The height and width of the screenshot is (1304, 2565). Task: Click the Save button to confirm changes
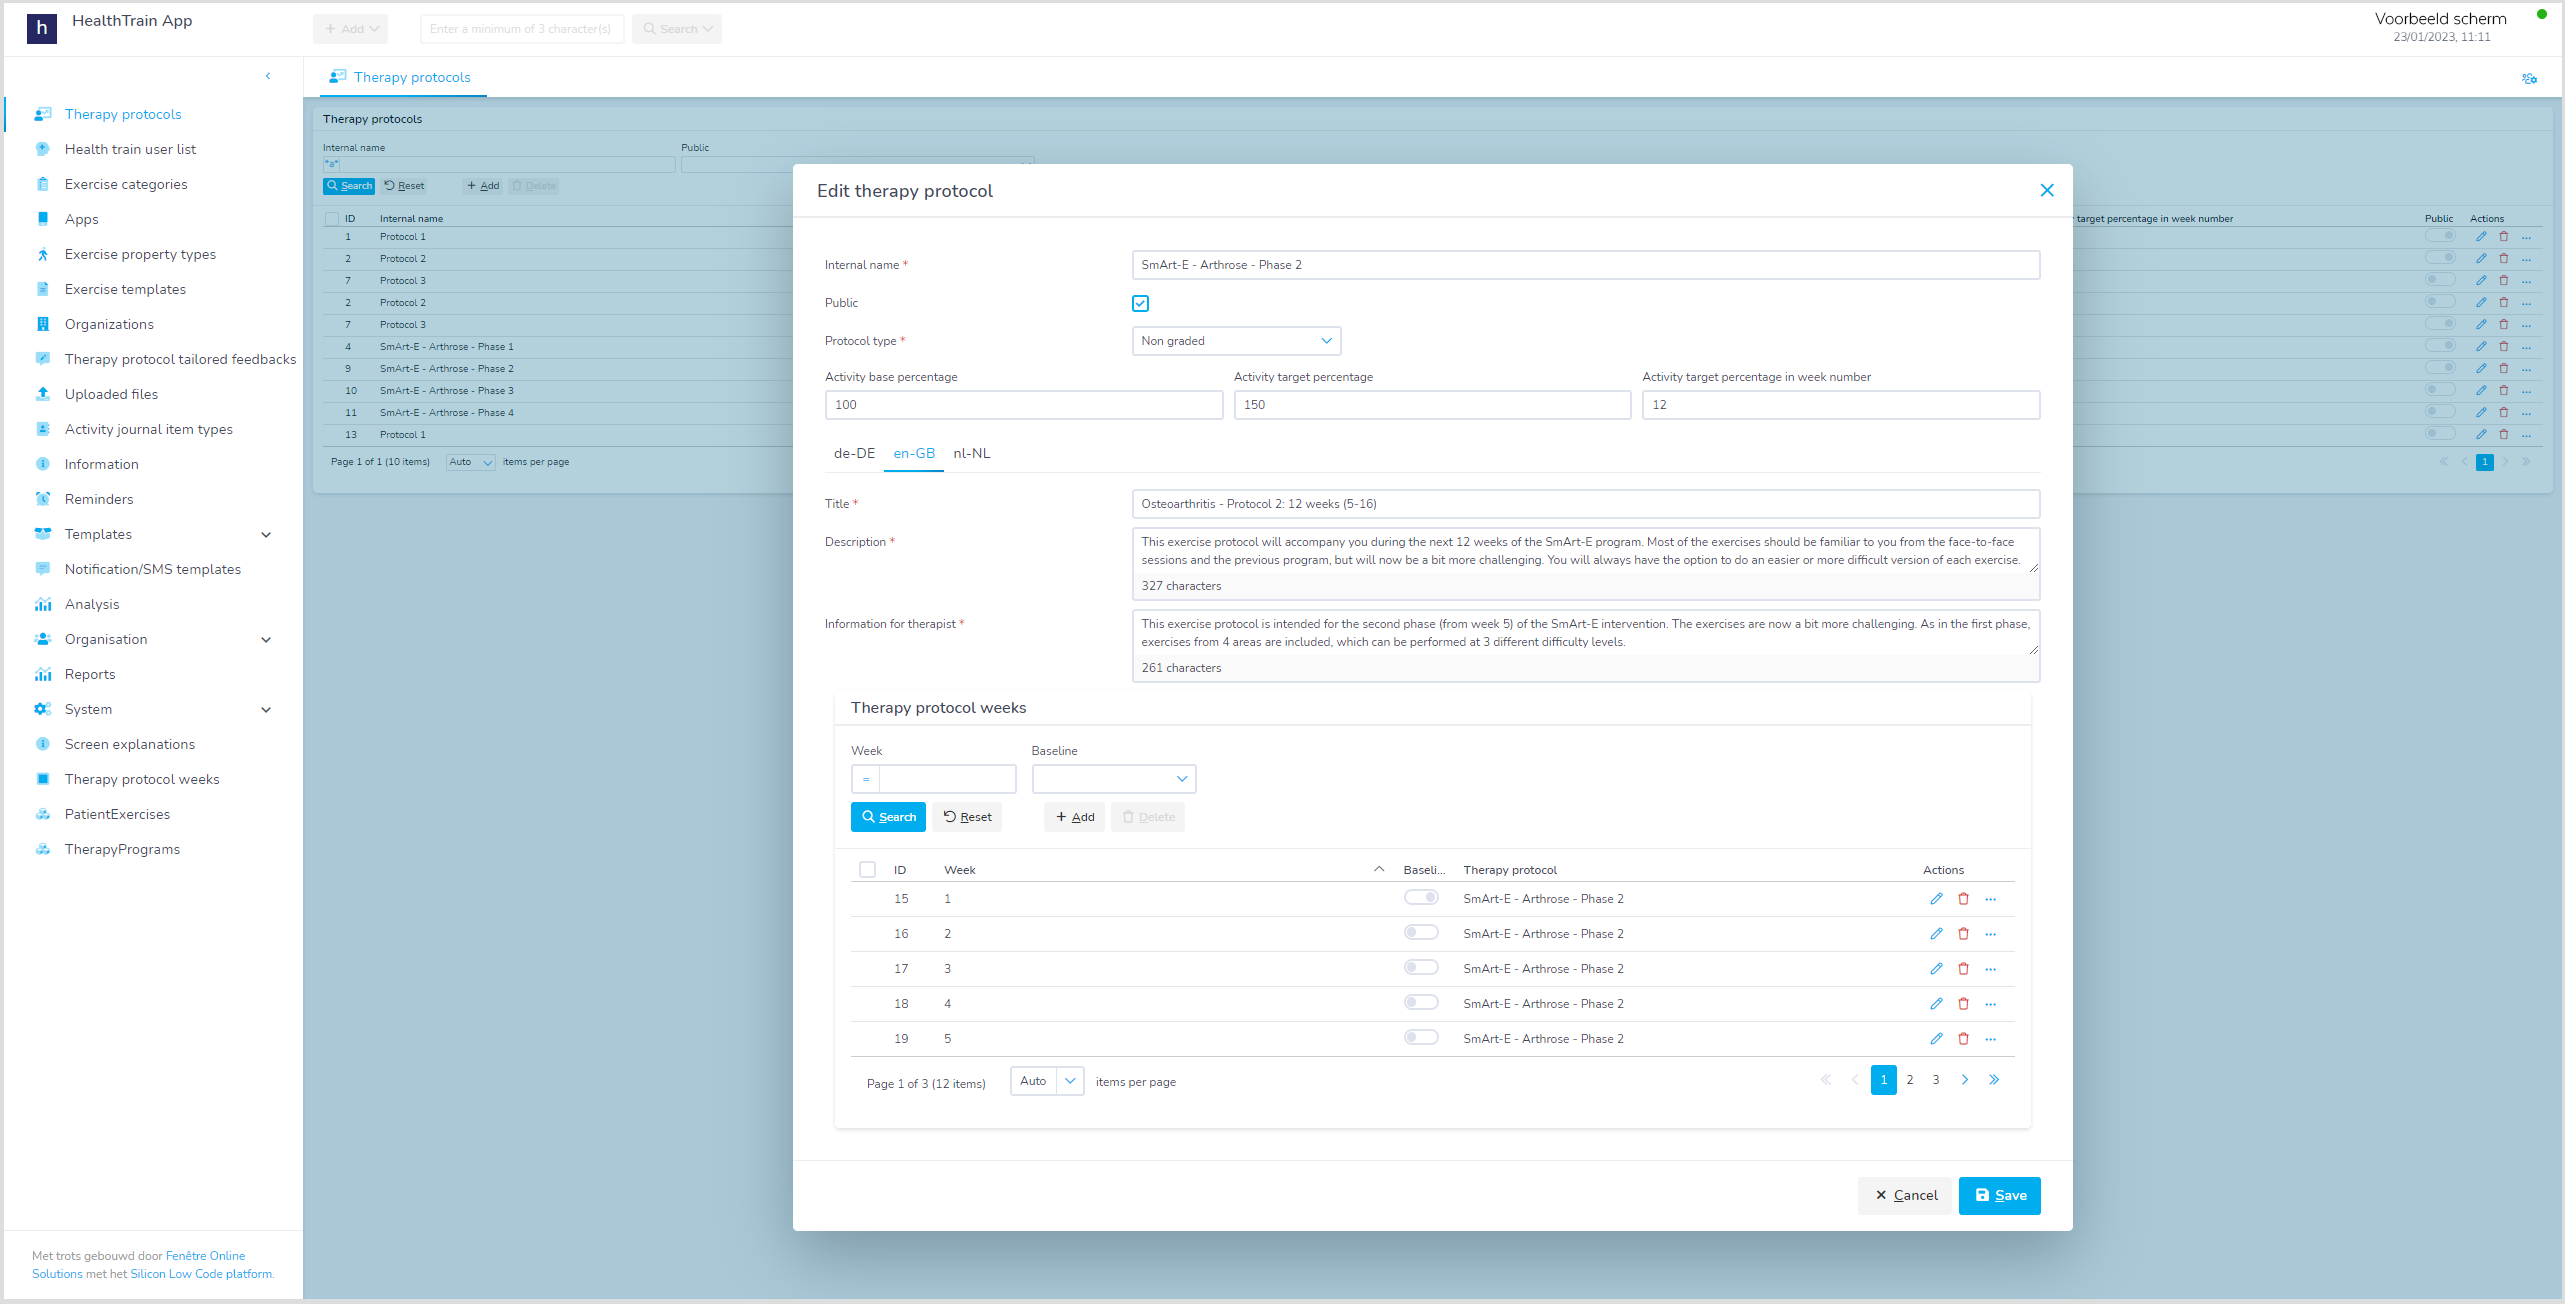click(1998, 1194)
